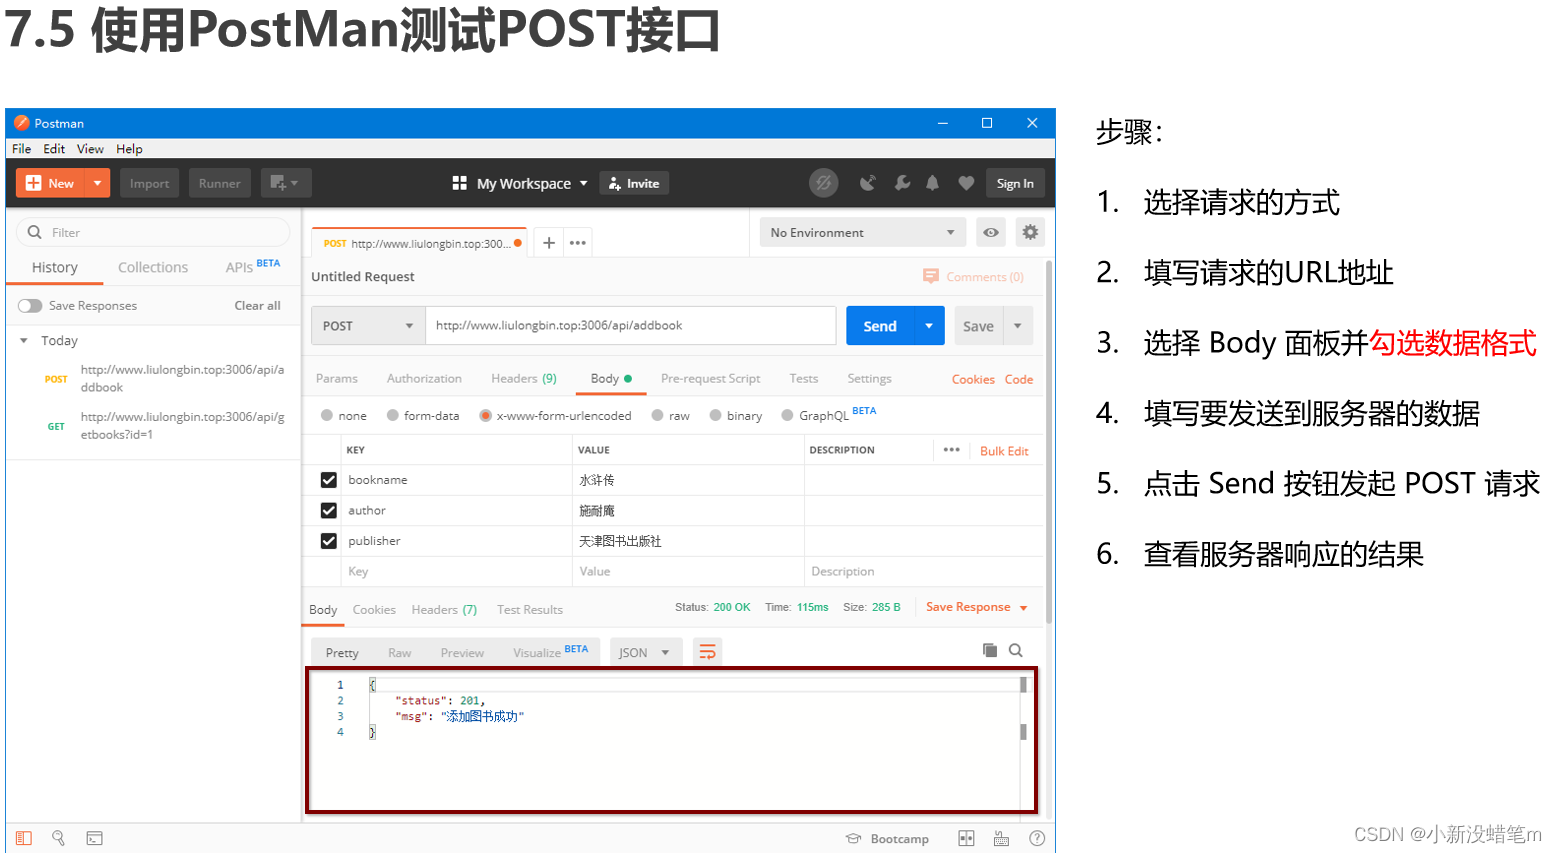Select the binary body type radio

pyautogui.click(x=716, y=415)
